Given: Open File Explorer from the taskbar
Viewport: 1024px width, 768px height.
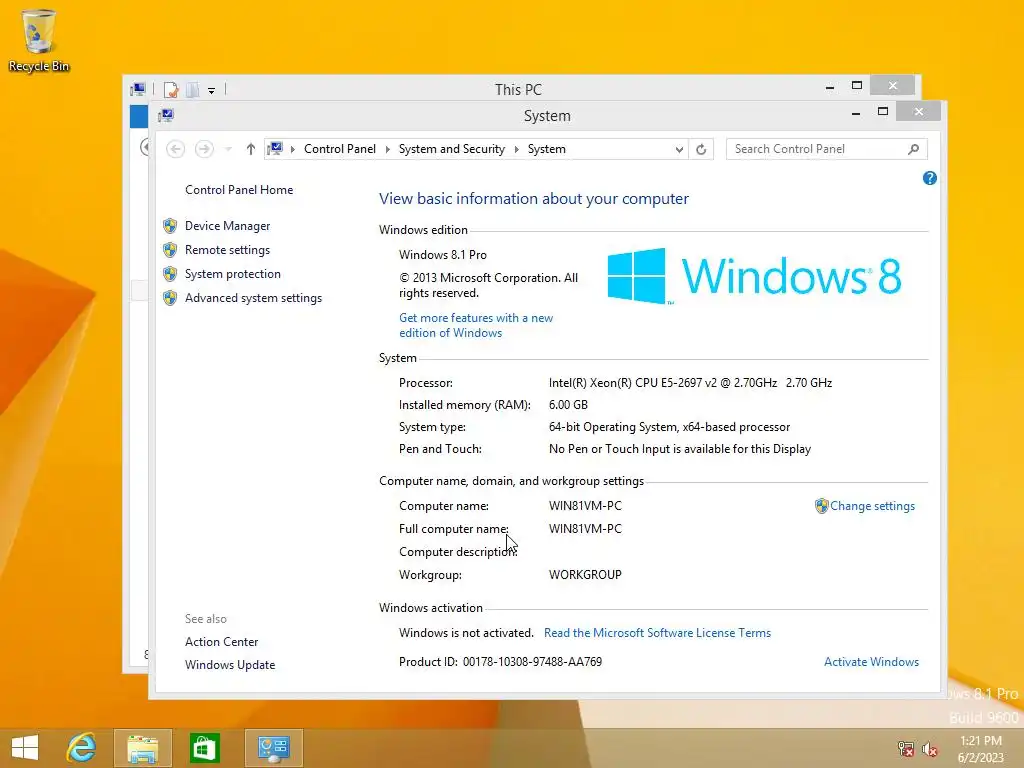Looking at the screenshot, I should 142,748.
